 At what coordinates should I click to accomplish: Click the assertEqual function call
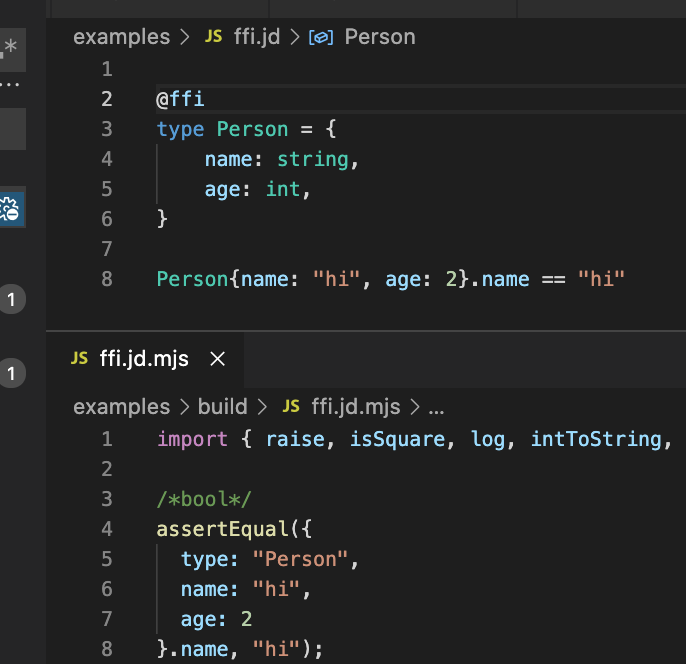point(222,529)
